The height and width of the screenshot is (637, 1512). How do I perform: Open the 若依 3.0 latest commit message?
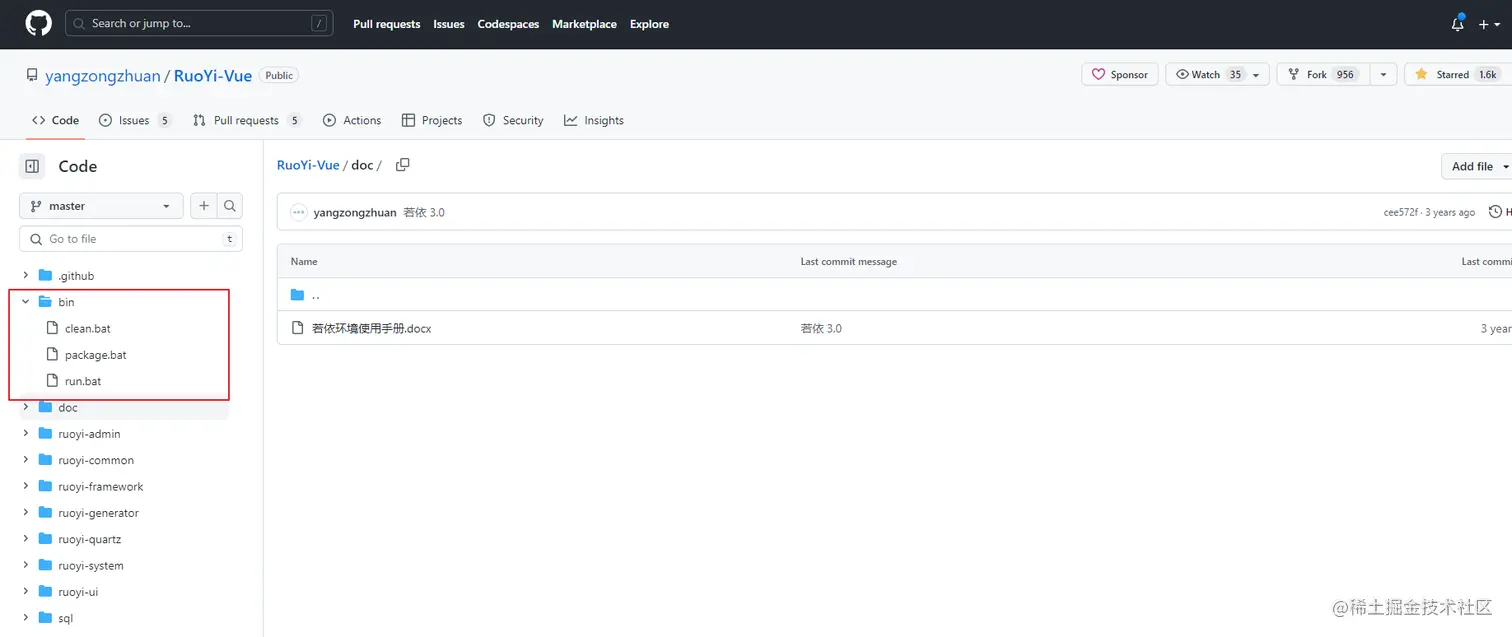point(424,213)
